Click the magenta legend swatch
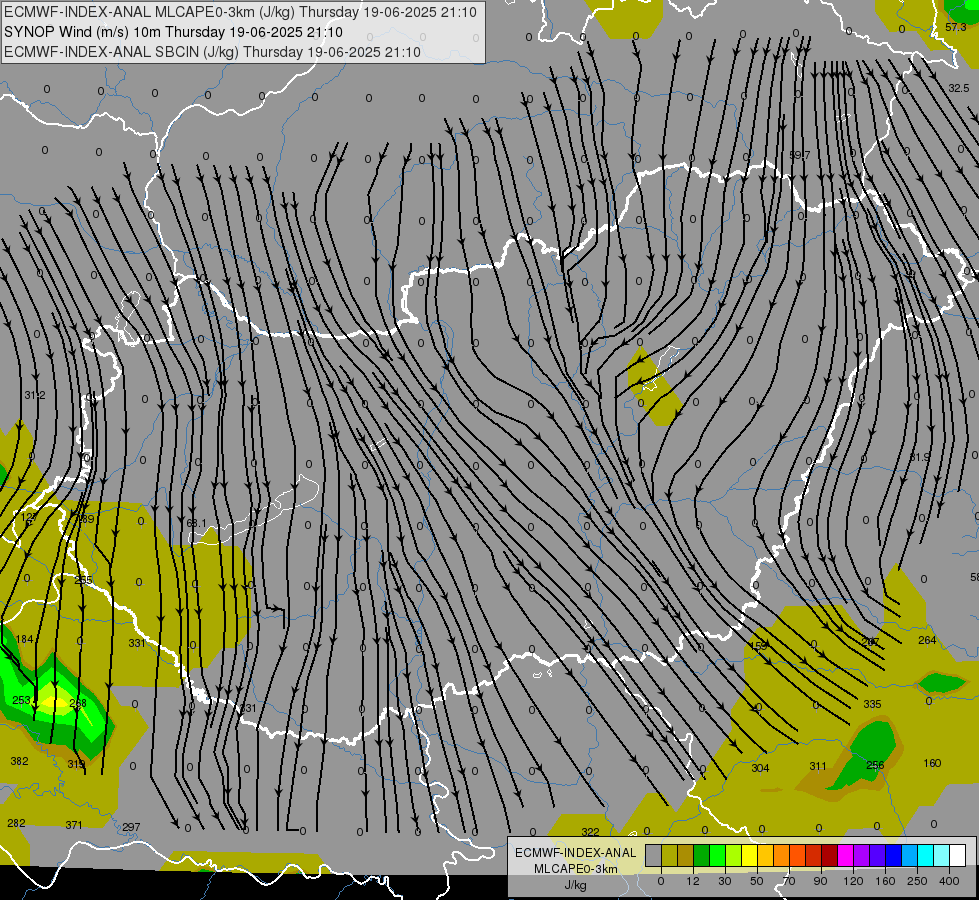The height and width of the screenshot is (900, 979). pyautogui.click(x=846, y=855)
